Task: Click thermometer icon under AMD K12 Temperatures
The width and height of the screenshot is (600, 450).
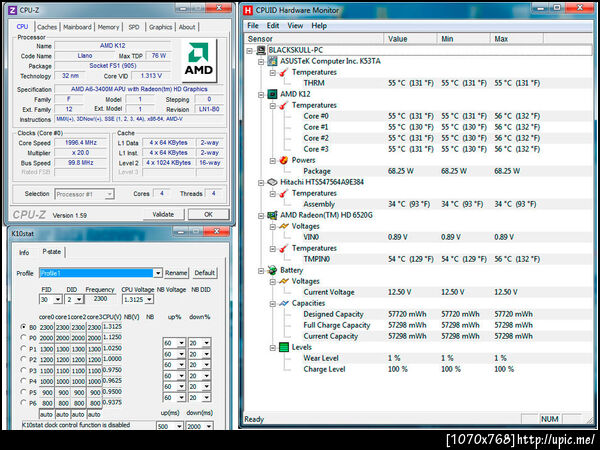Action: pos(284,105)
